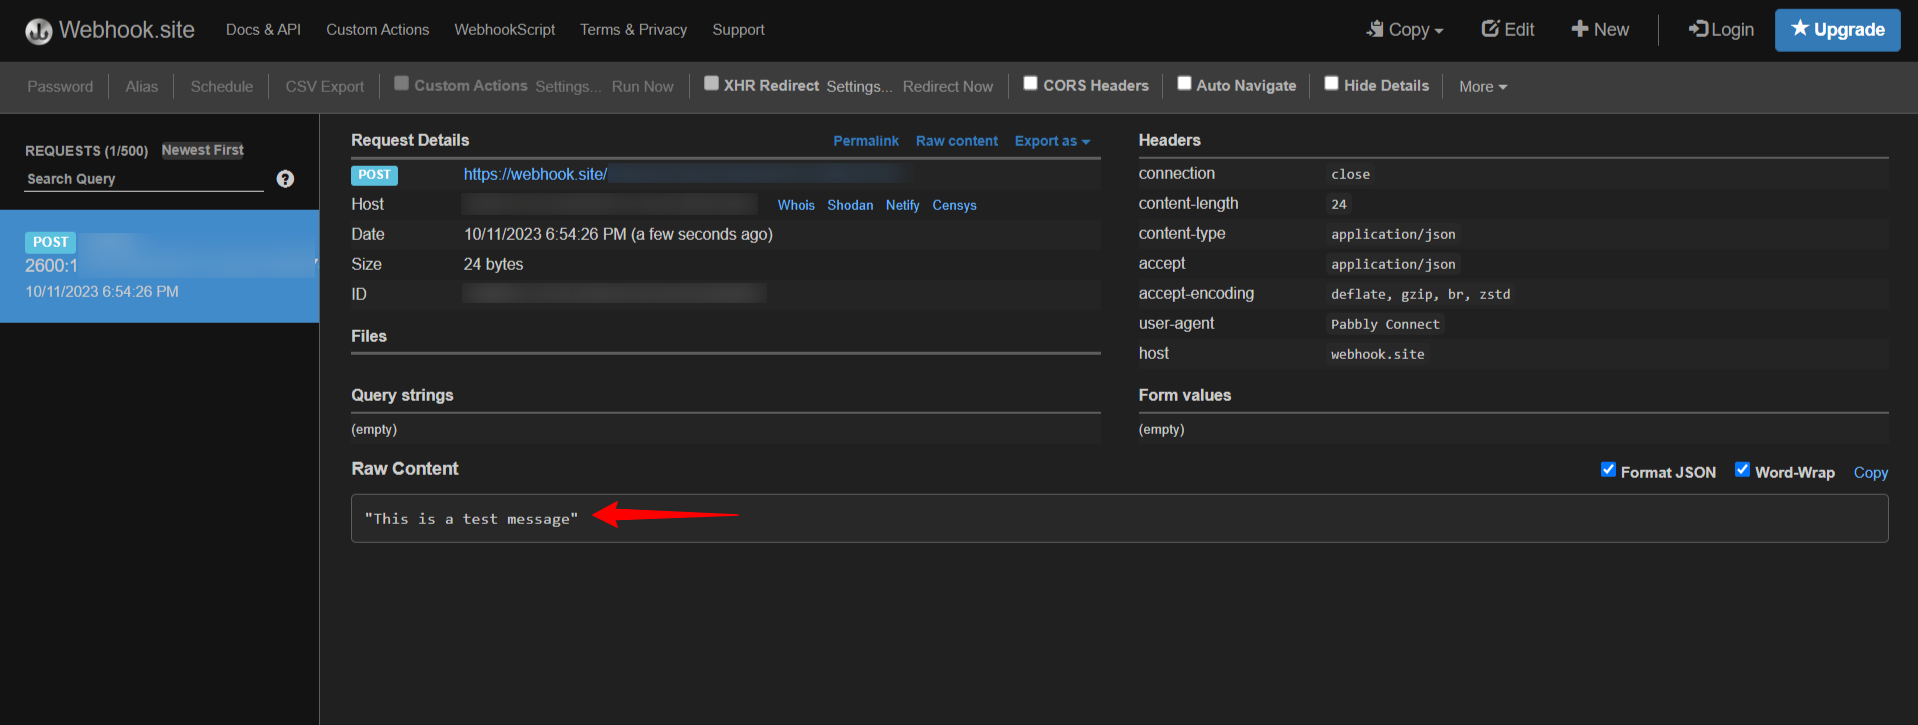This screenshot has width=1918, height=725.
Task: Open the search query help icon
Action: (x=285, y=179)
